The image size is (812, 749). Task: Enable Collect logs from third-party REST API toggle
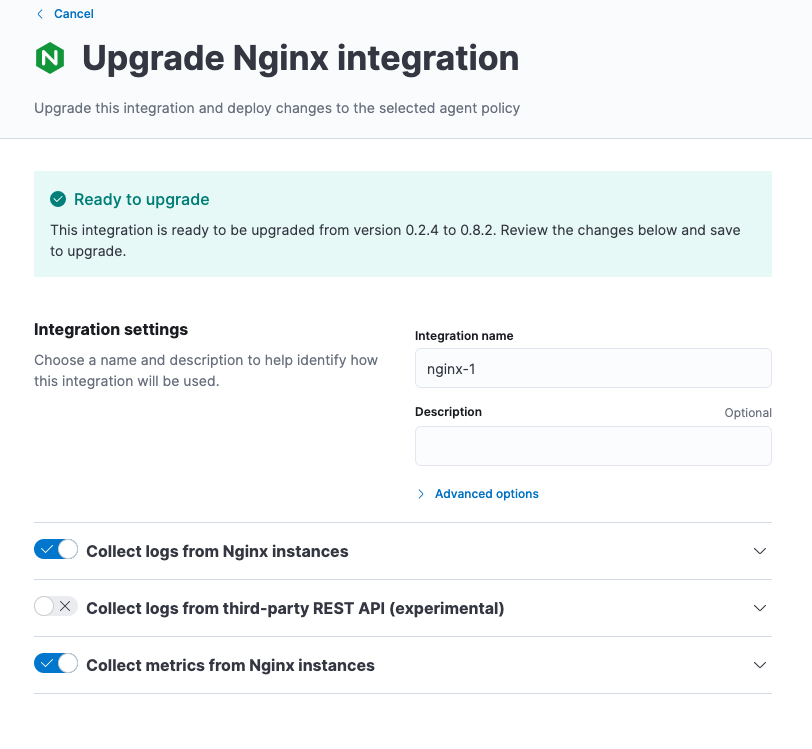(56, 606)
